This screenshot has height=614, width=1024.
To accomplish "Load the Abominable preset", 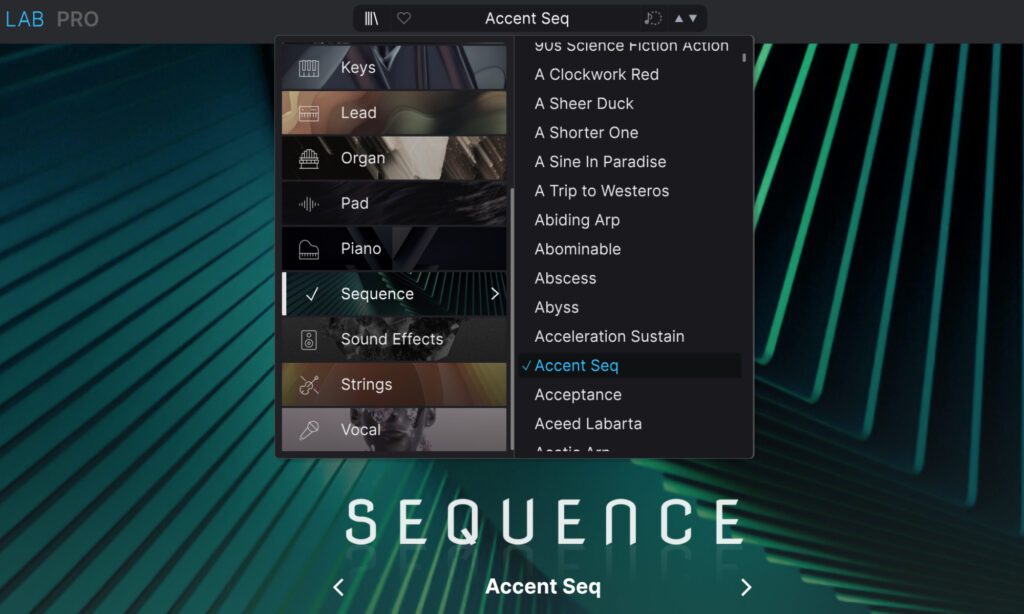I will [577, 249].
